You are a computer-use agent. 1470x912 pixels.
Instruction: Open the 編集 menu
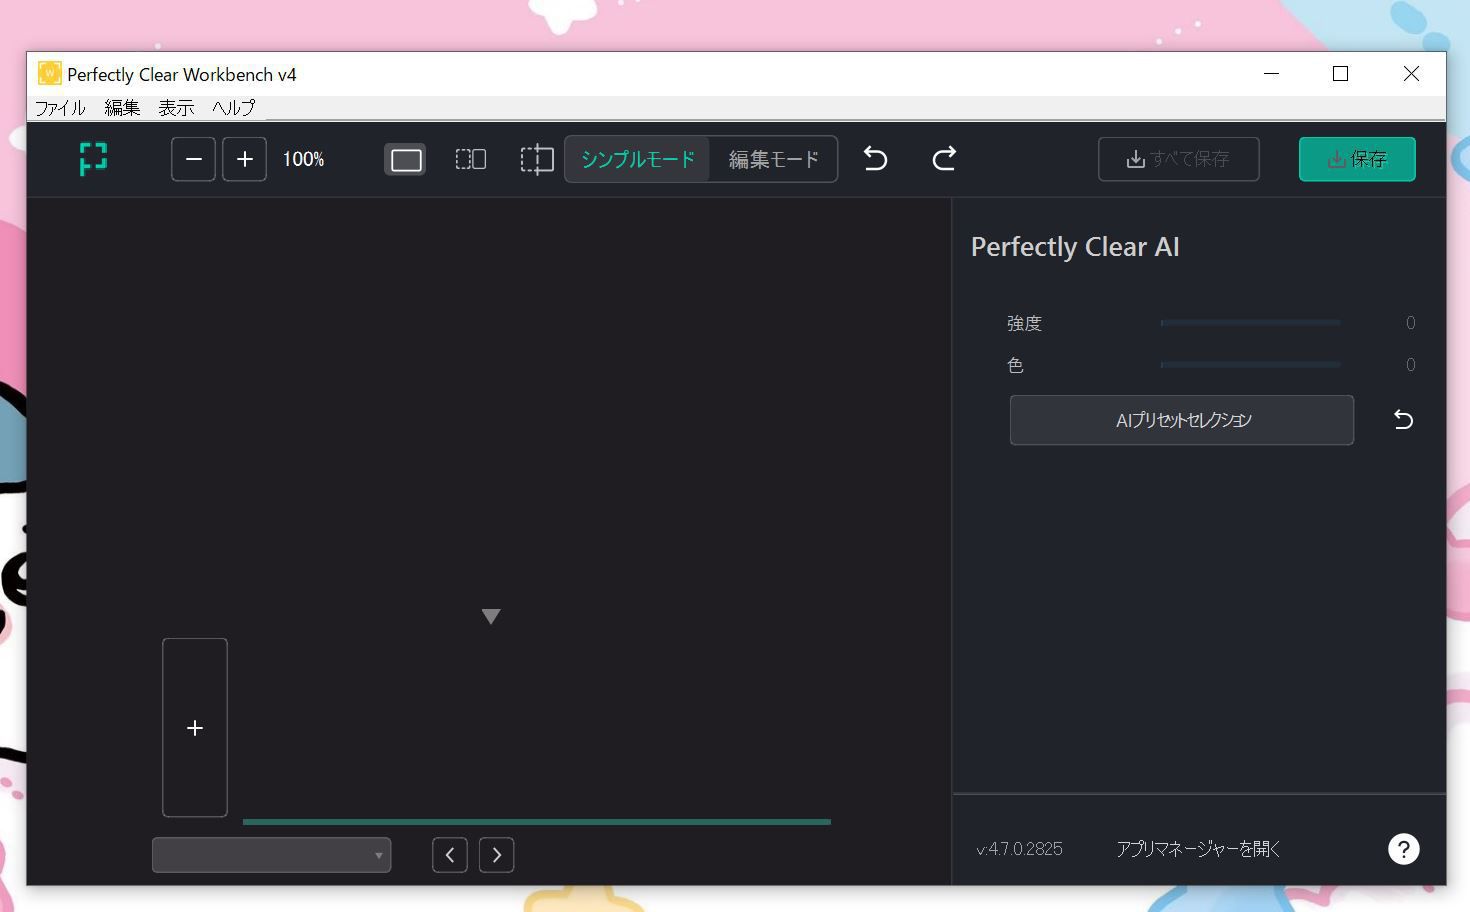click(x=122, y=107)
